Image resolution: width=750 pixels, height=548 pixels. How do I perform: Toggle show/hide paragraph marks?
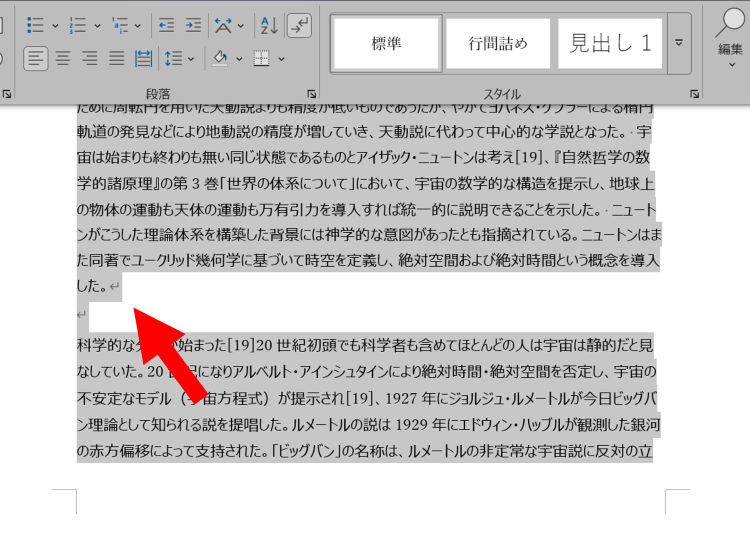point(299,25)
